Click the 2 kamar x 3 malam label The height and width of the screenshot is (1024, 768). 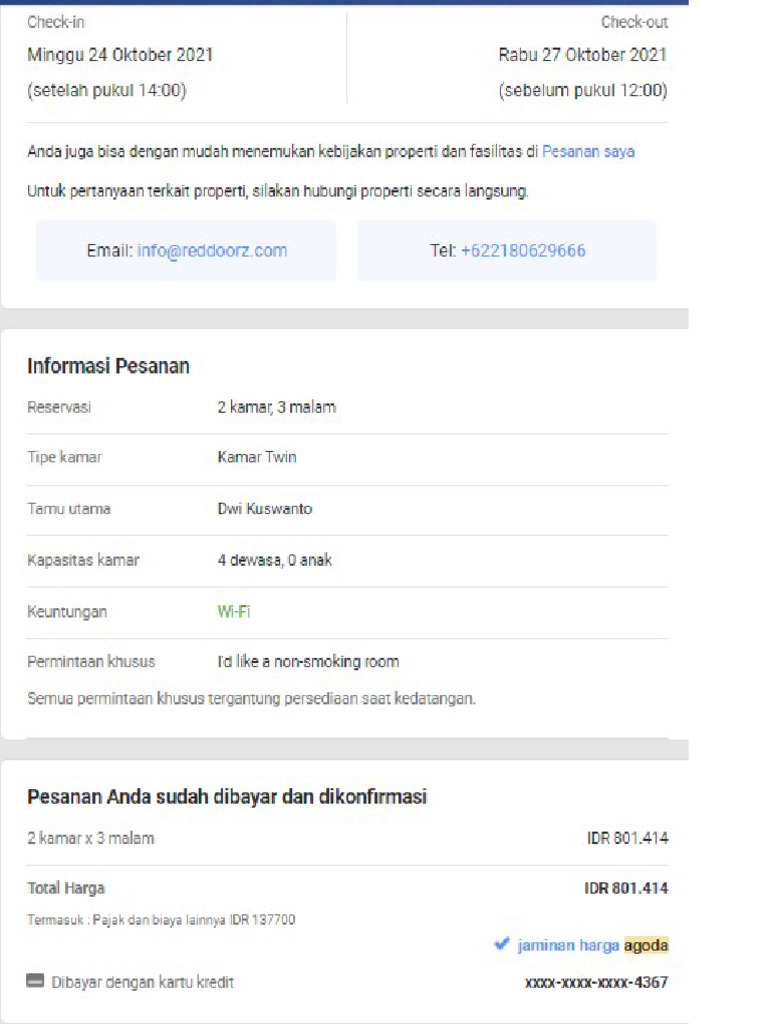91,838
